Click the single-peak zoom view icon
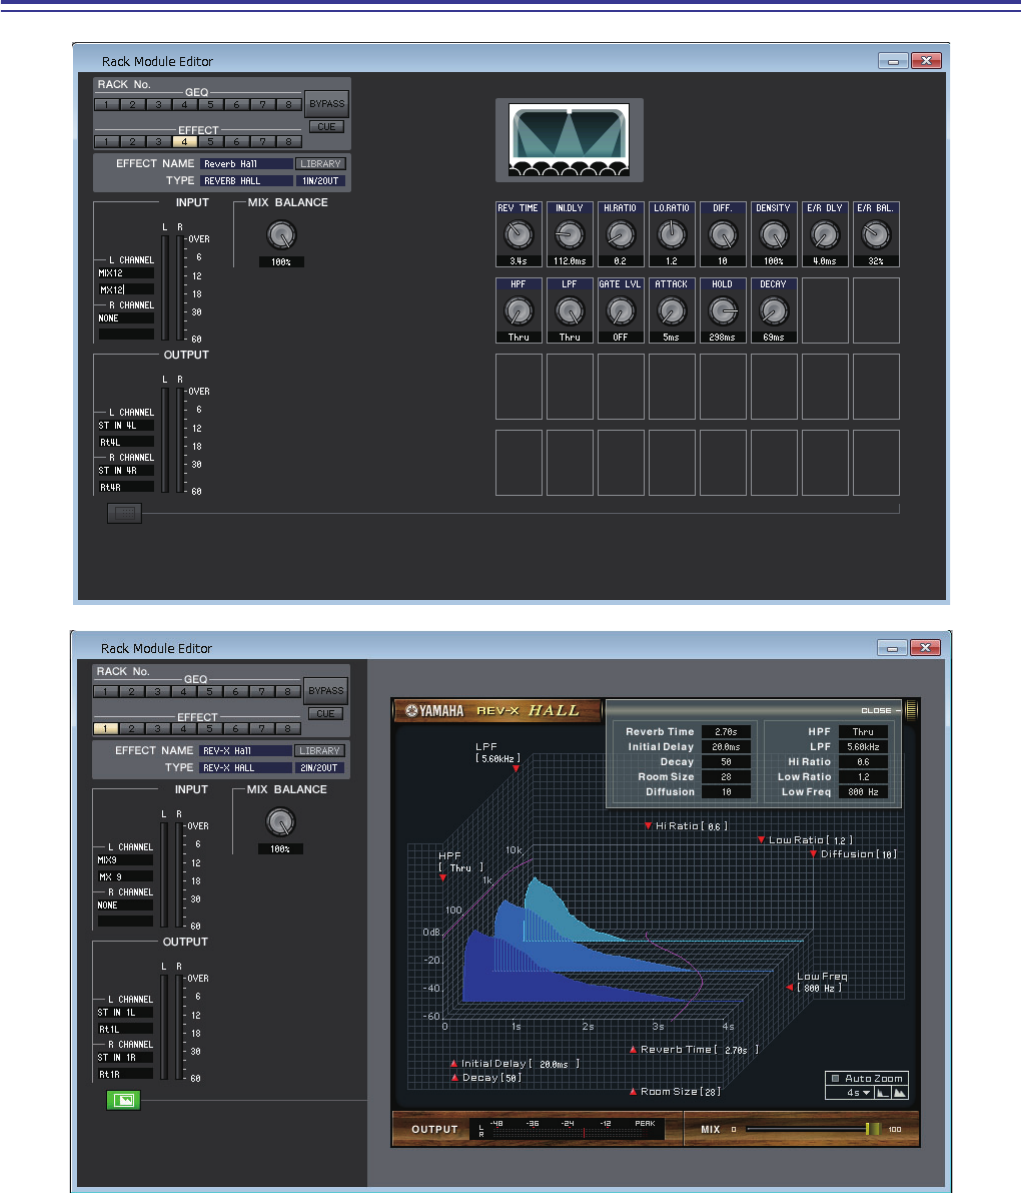Screen dimensions: 1021x1193 pos(883,1093)
